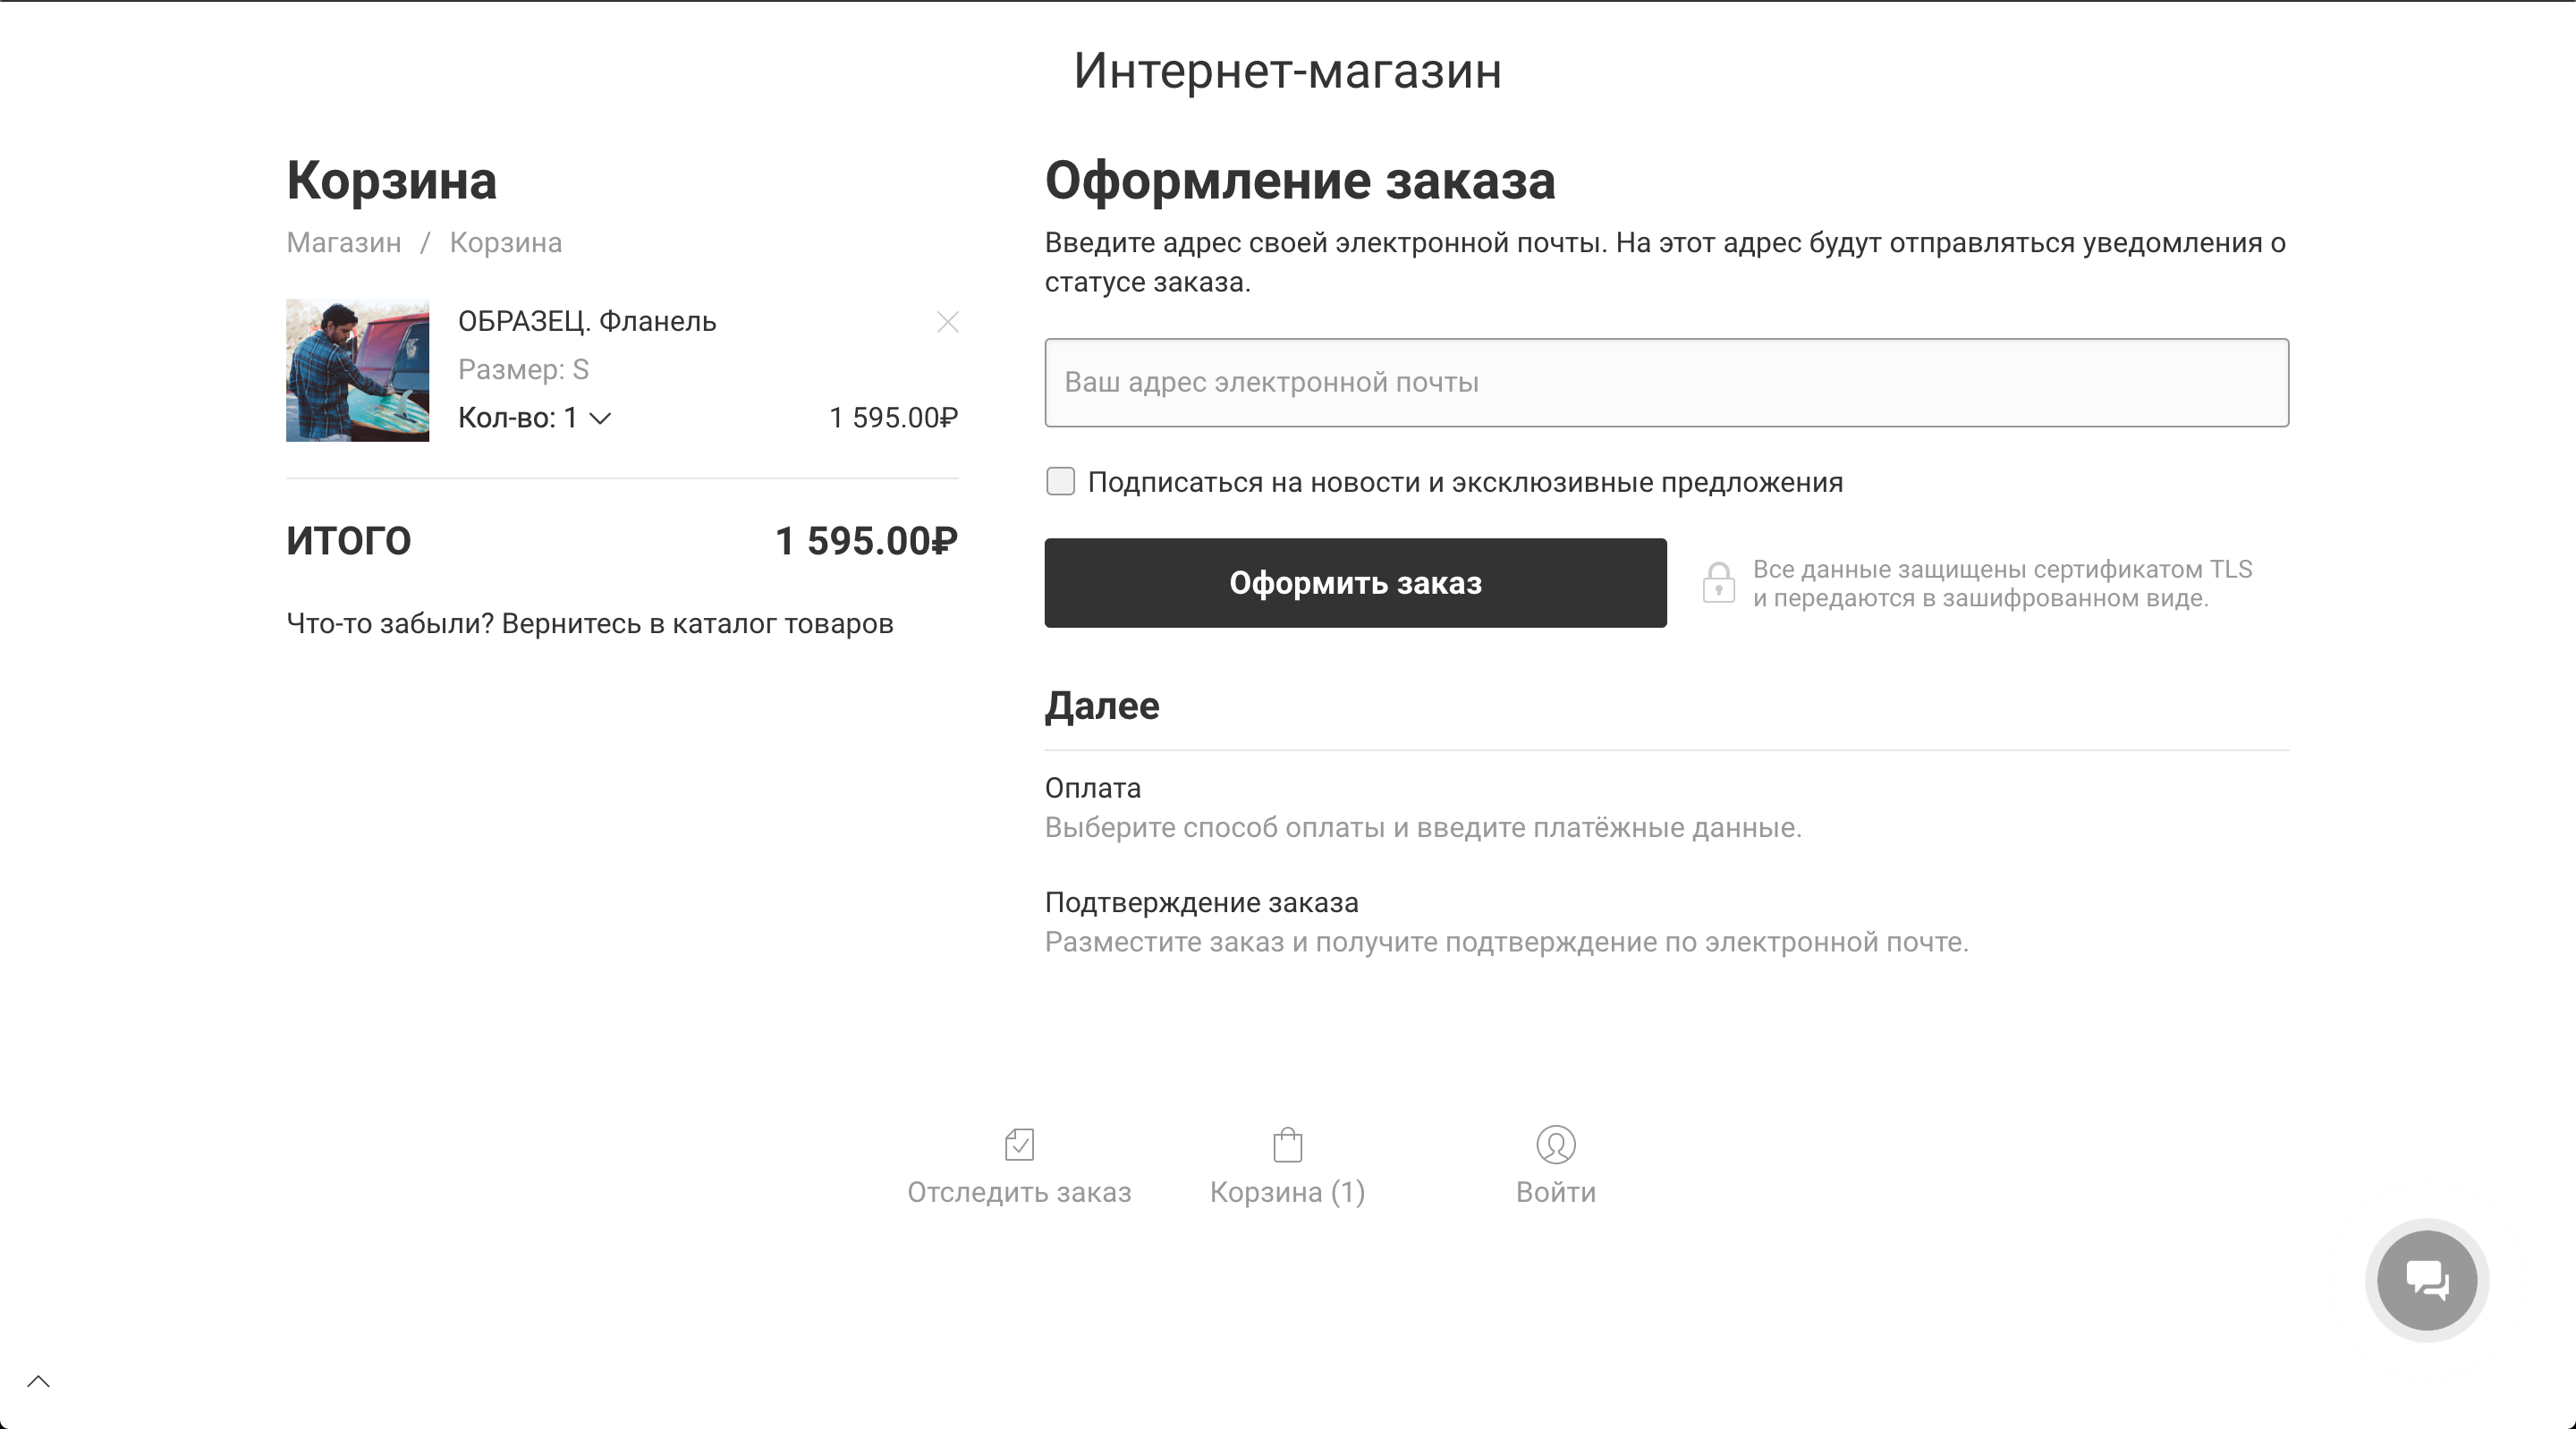Click the ОБРАЗЕЦ. Фланель product name
The width and height of the screenshot is (2576, 1429).
pyautogui.click(x=587, y=322)
